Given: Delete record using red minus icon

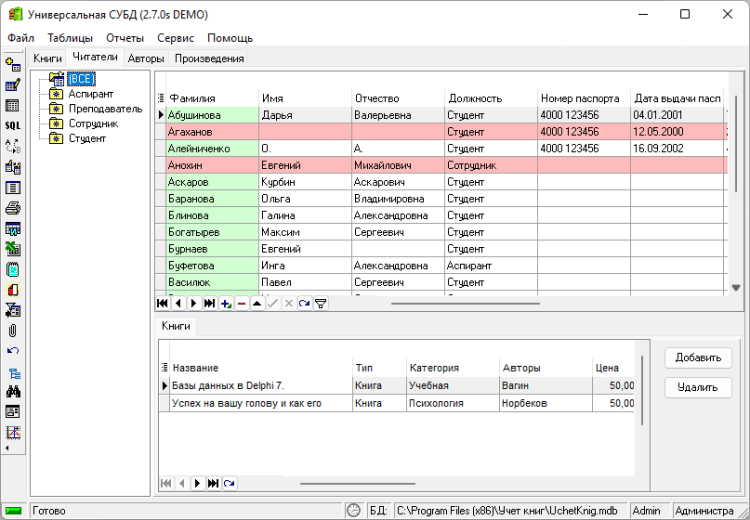Looking at the screenshot, I should 242,303.
